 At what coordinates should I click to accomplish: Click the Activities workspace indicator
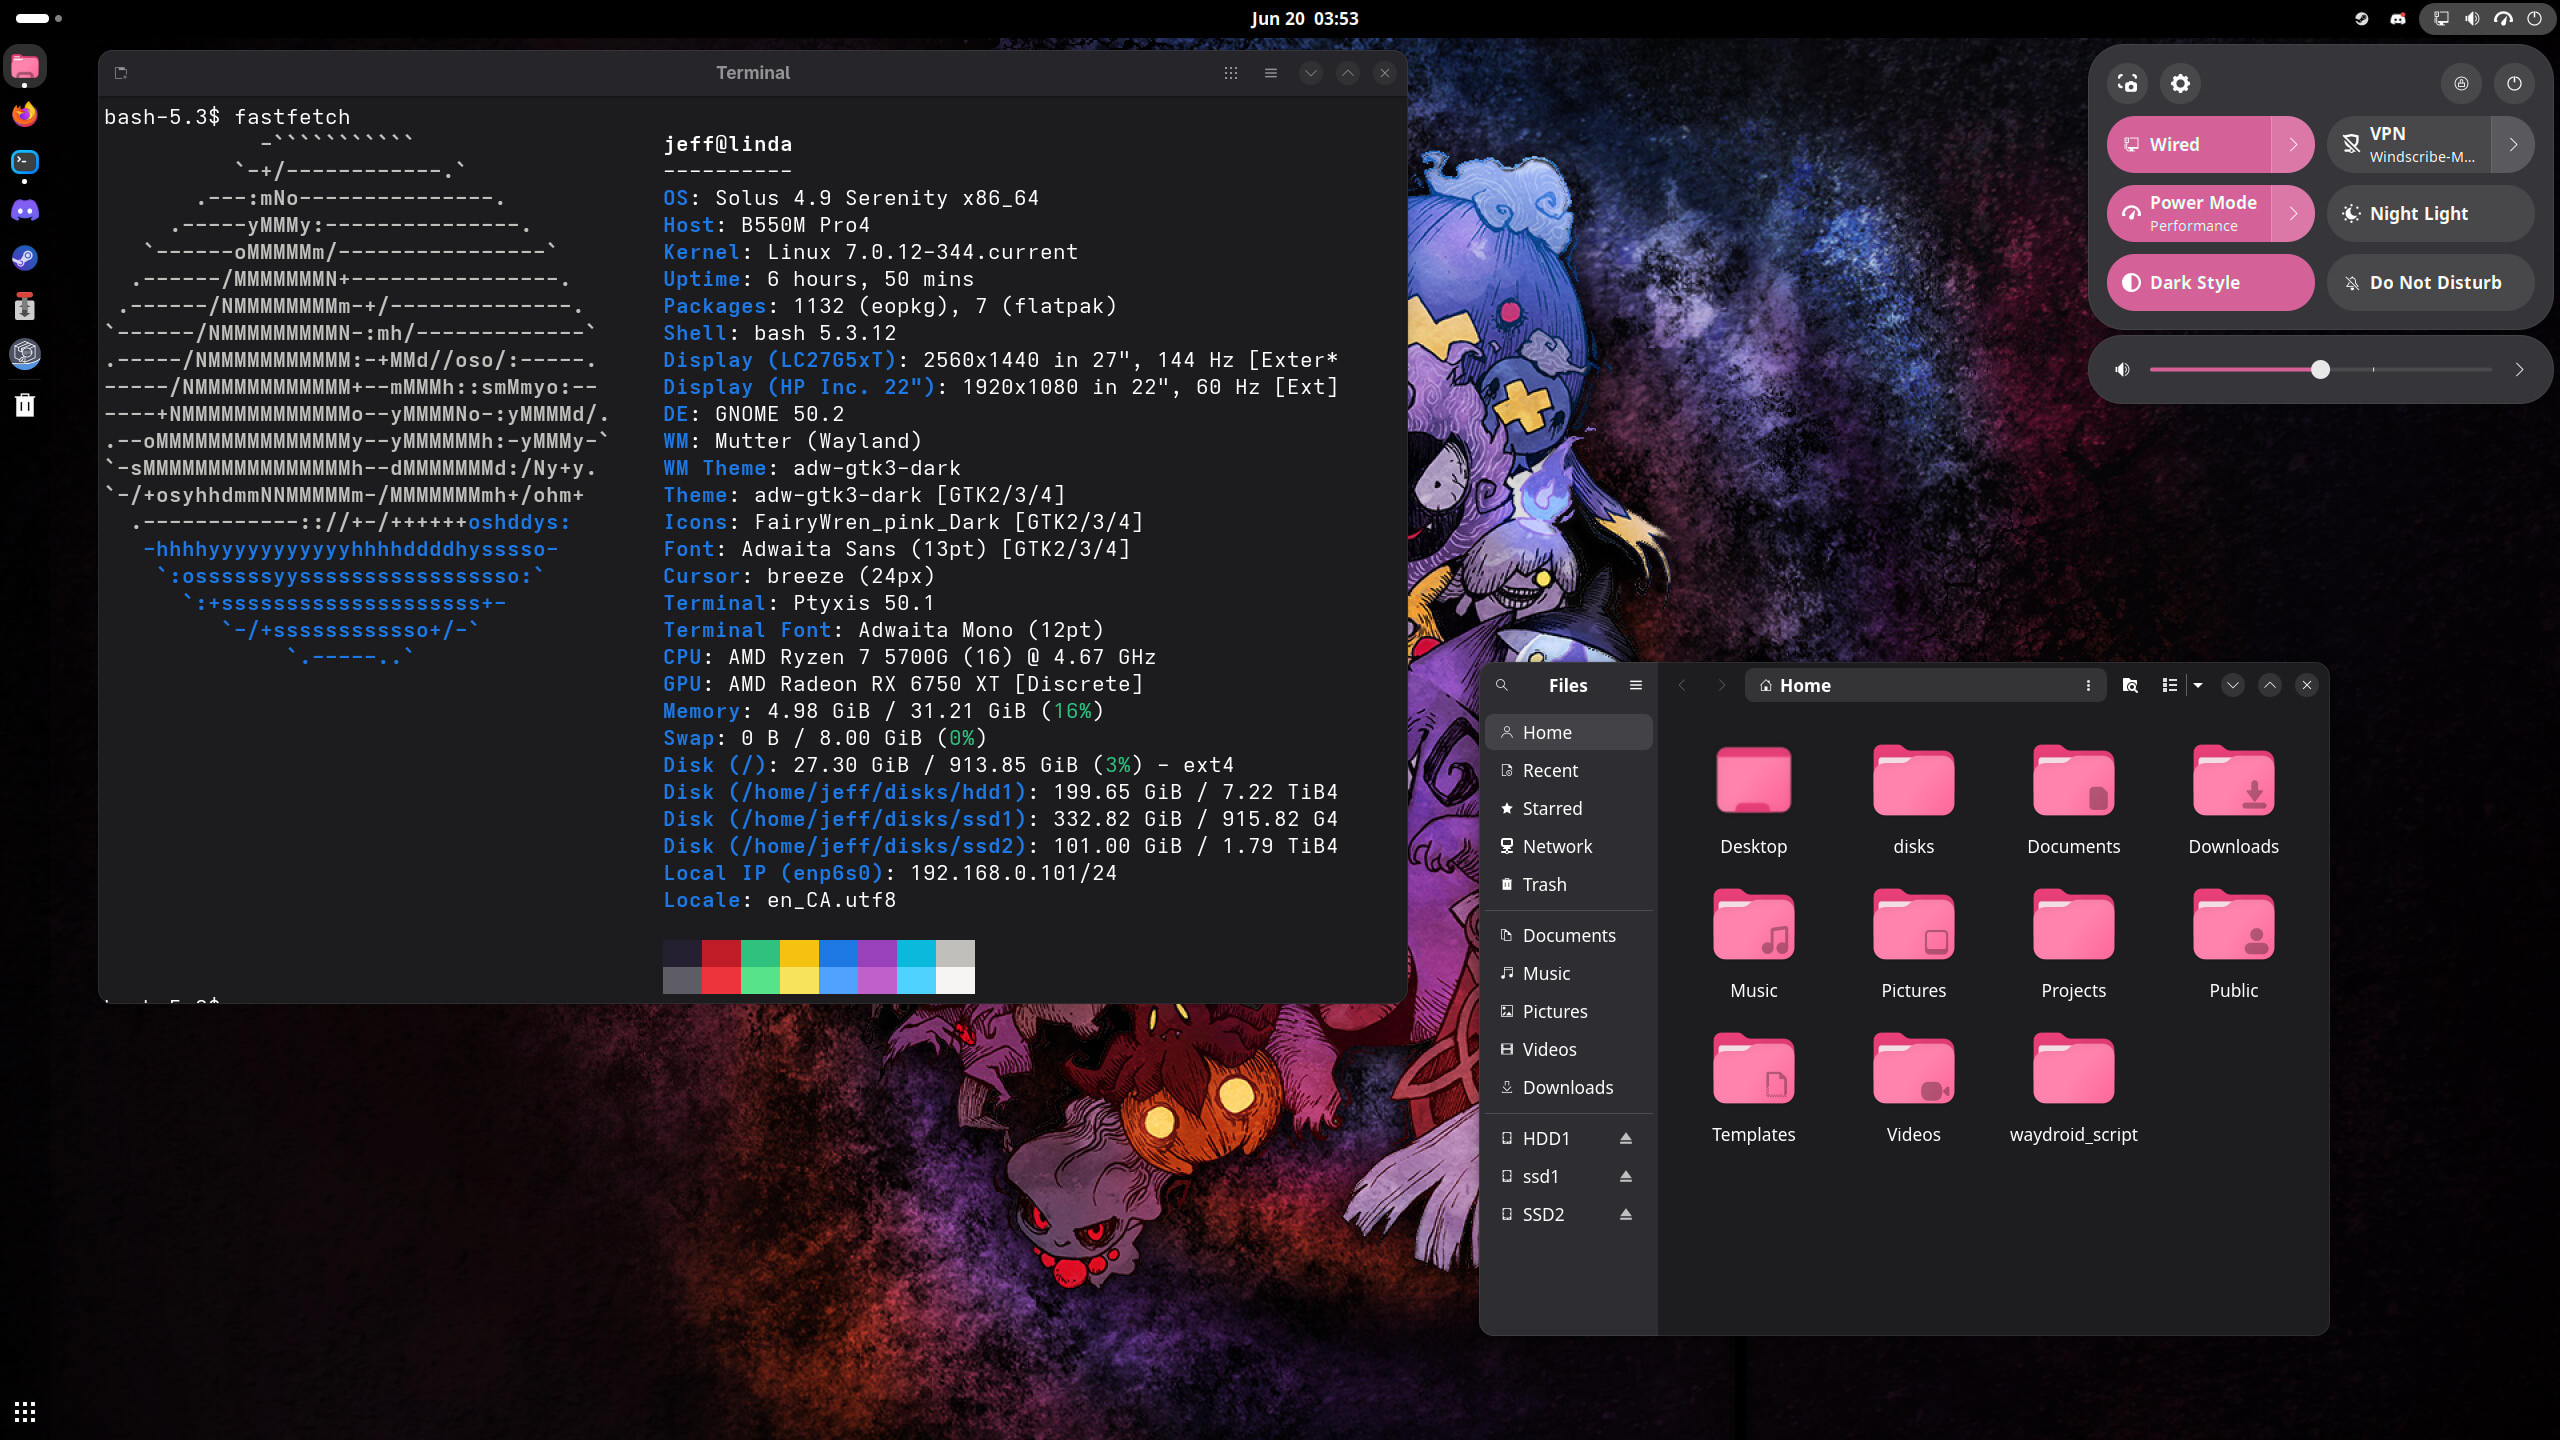pyautogui.click(x=38, y=18)
